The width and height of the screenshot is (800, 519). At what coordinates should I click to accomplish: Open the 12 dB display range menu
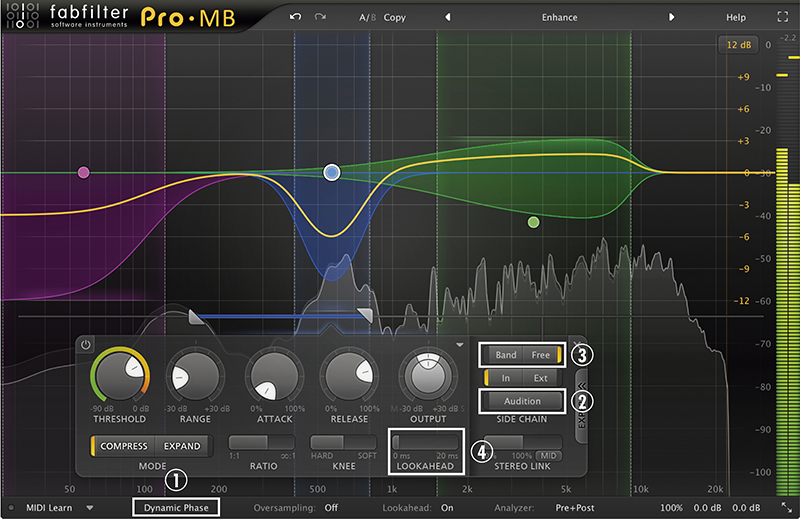[738, 45]
